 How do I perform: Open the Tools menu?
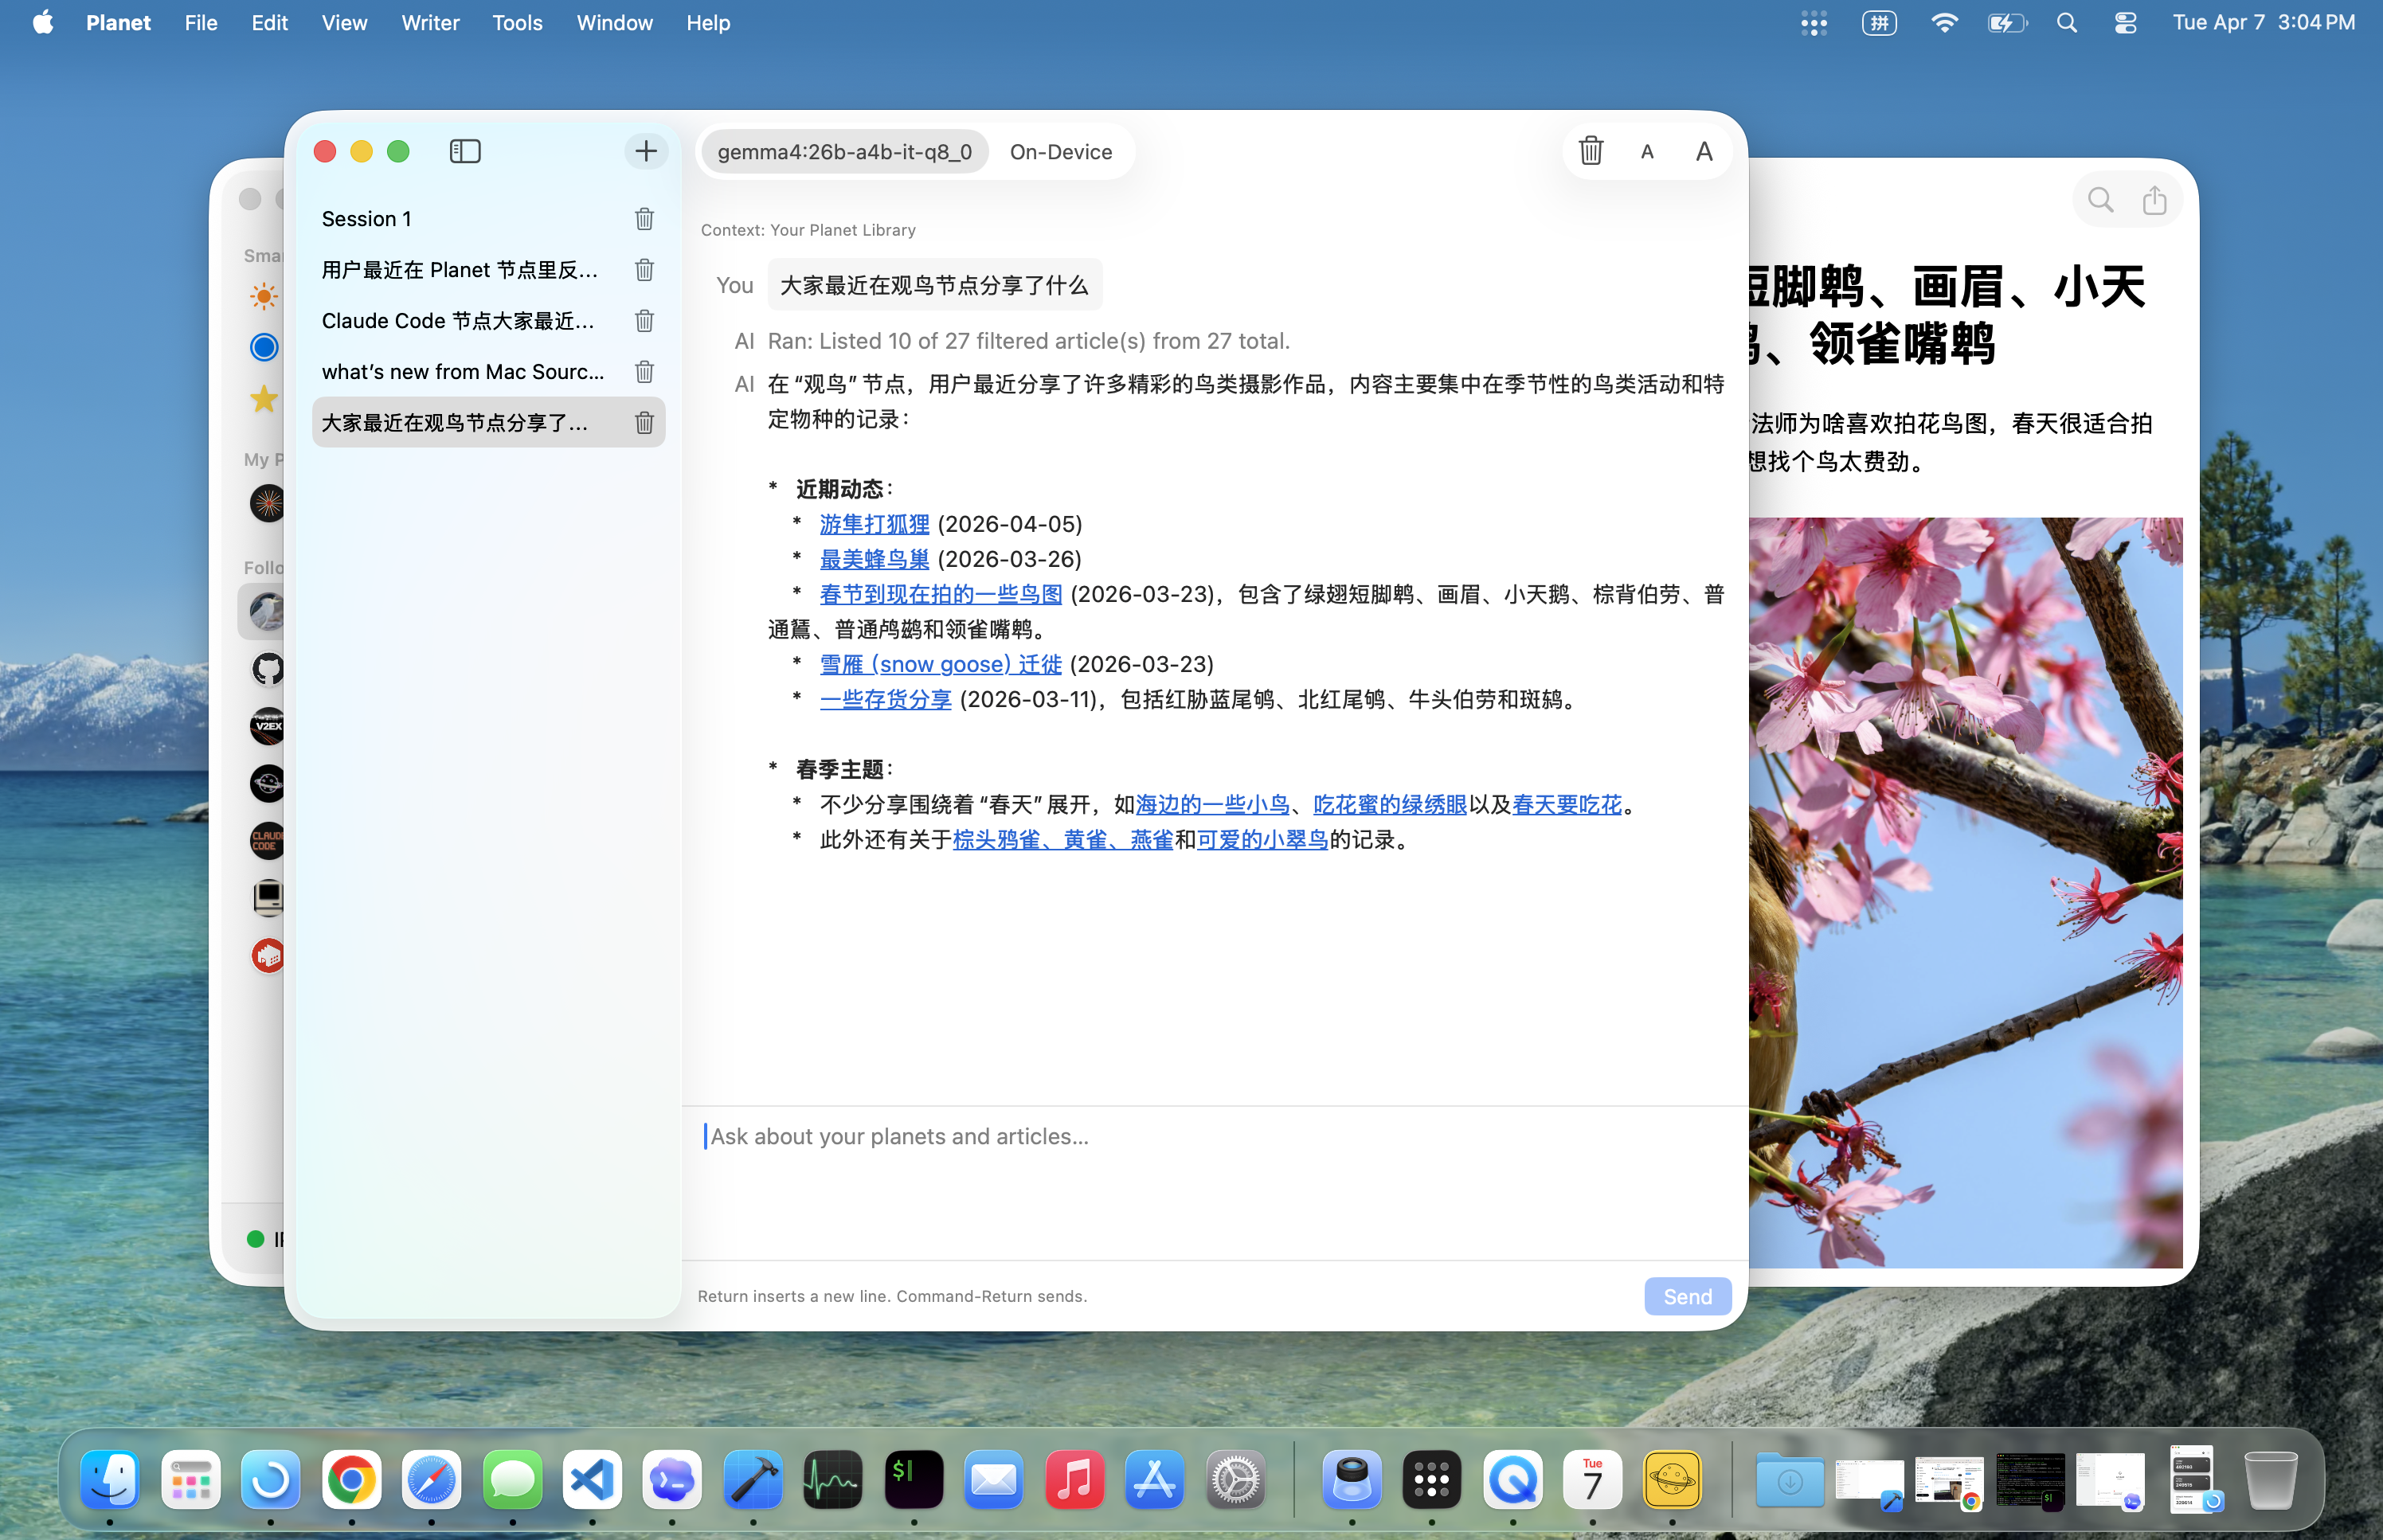click(x=516, y=22)
